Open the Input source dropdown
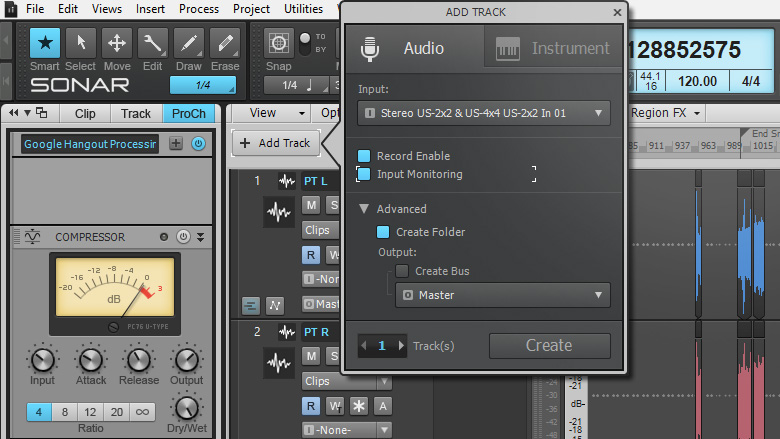 click(x=484, y=113)
